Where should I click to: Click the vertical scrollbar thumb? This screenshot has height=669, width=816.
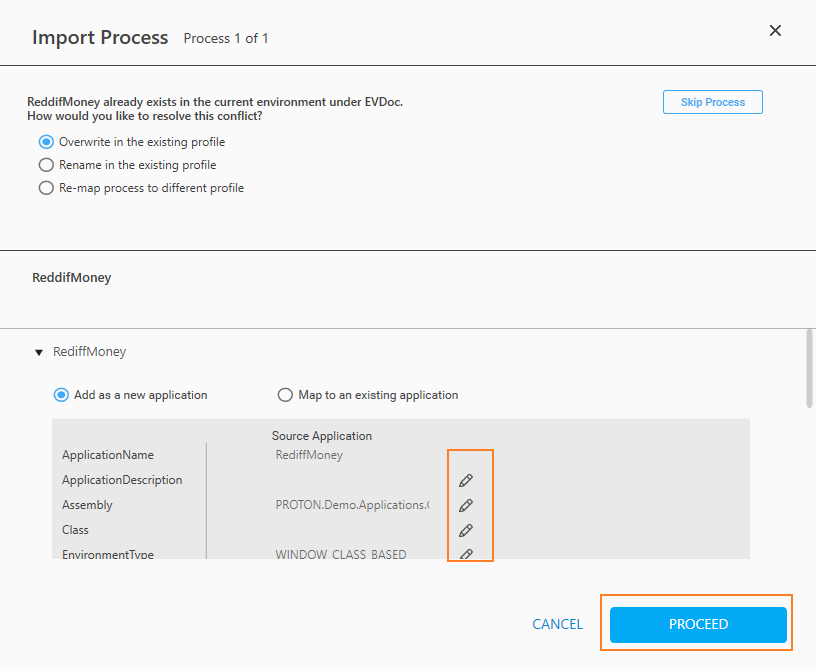(x=809, y=368)
